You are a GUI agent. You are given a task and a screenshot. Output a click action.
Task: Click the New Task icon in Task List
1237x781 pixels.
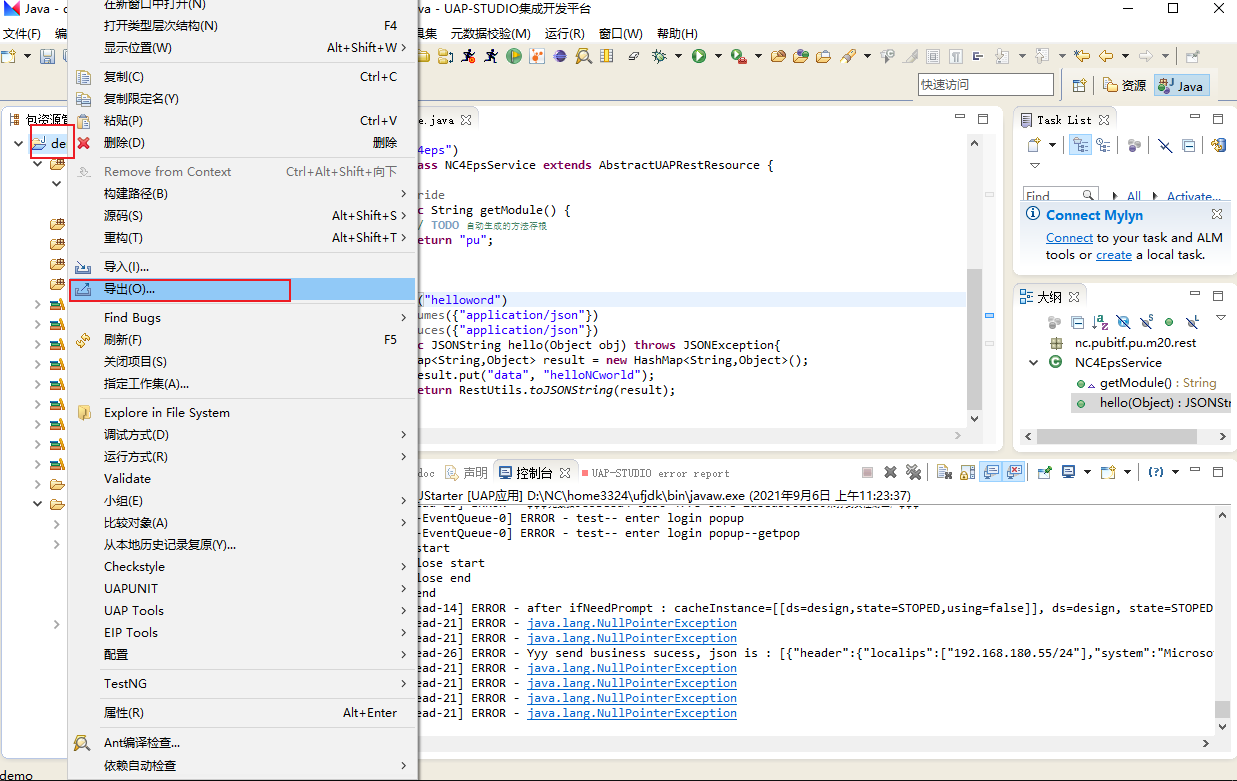click(1034, 146)
